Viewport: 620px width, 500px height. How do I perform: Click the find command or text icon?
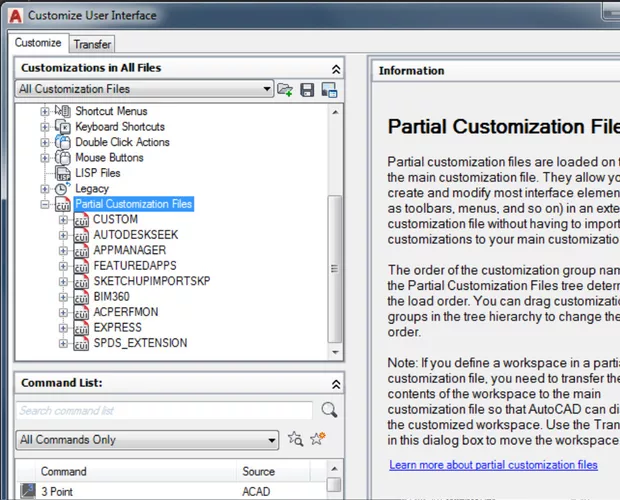pos(296,439)
